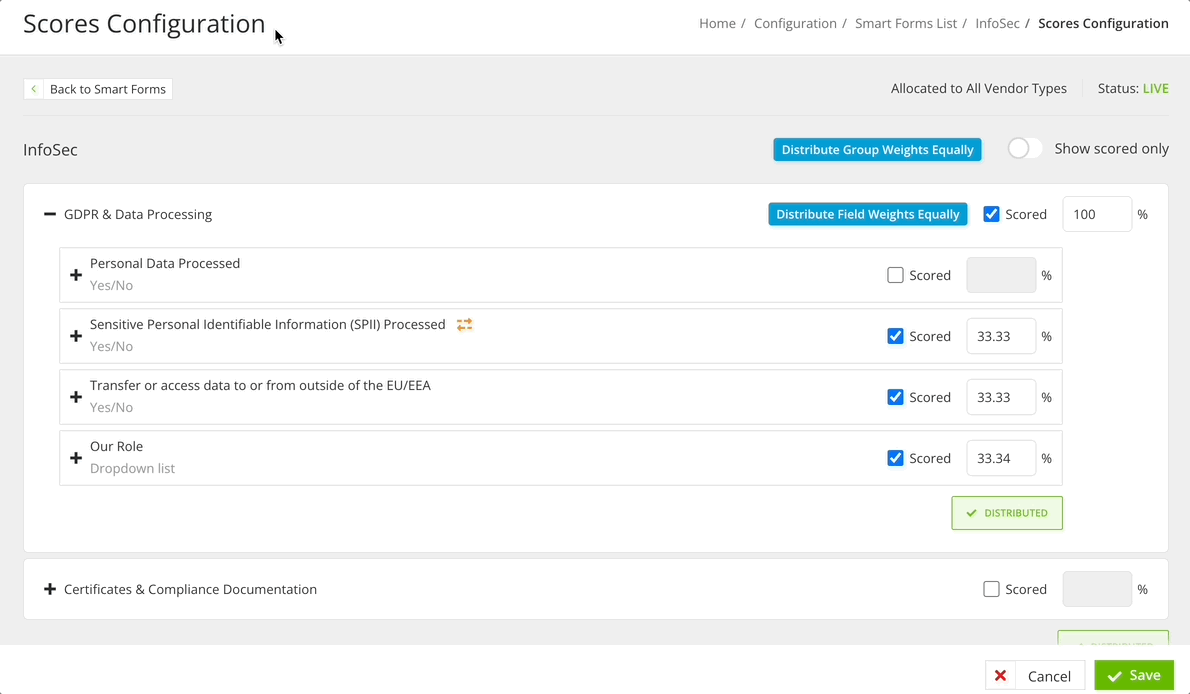Click the orange conditional logic arrows icon beside SPII
1190x694 pixels.
(x=463, y=324)
